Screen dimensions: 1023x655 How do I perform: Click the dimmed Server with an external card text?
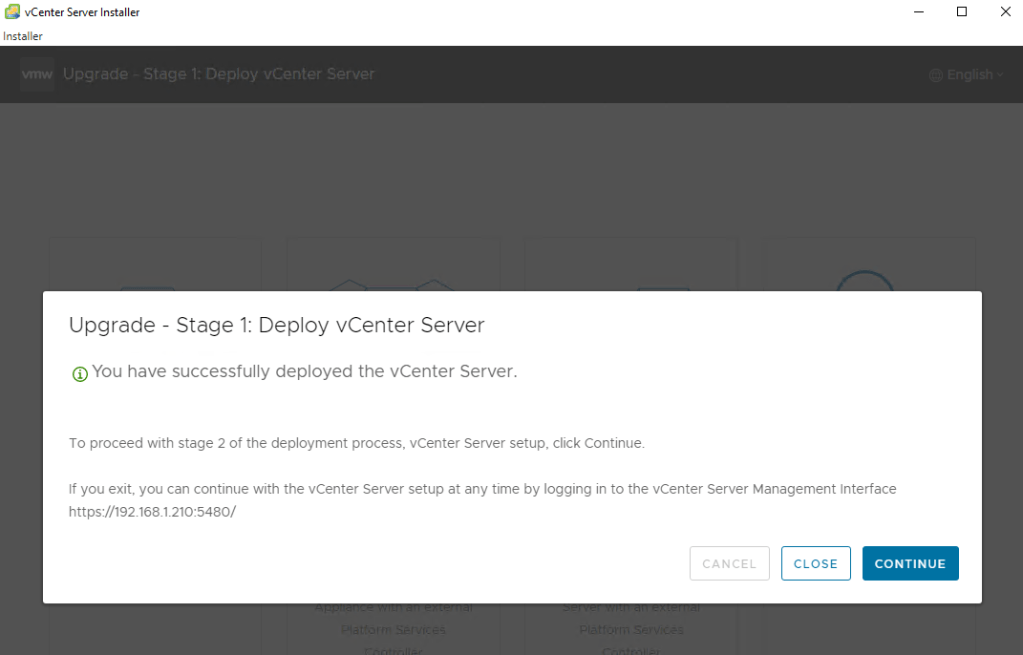click(631, 608)
